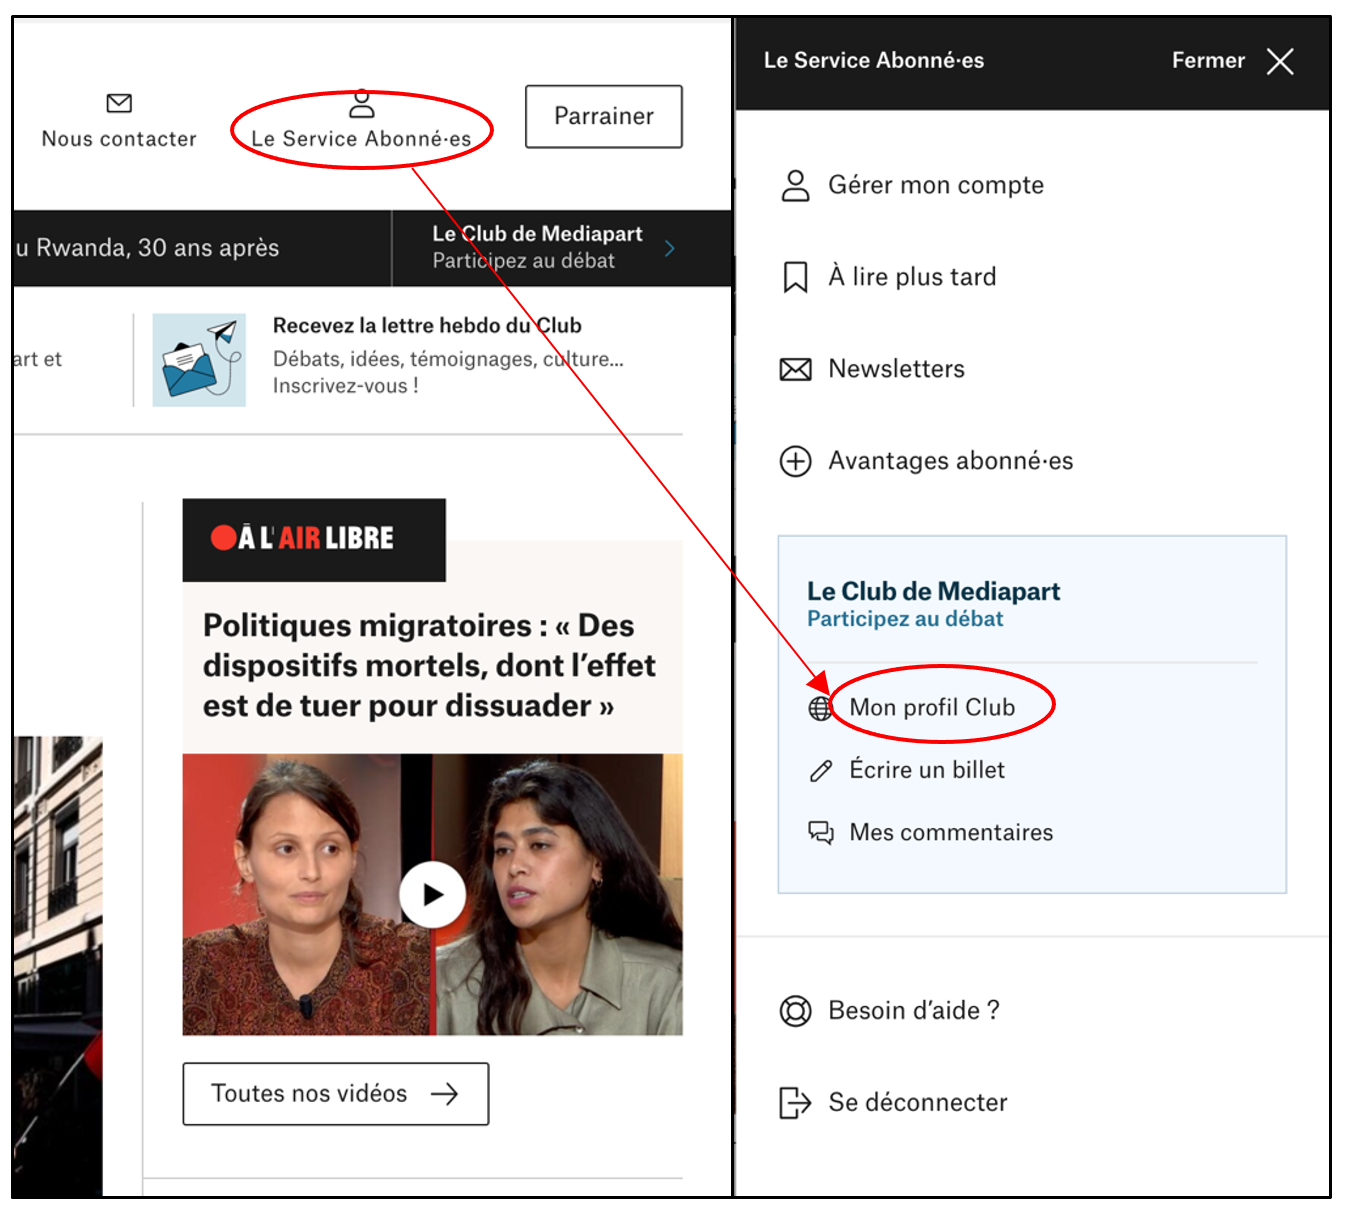Image resolution: width=1348 pixels, height=1212 pixels.
Task: Click the Parrainer button
Action: [604, 117]
